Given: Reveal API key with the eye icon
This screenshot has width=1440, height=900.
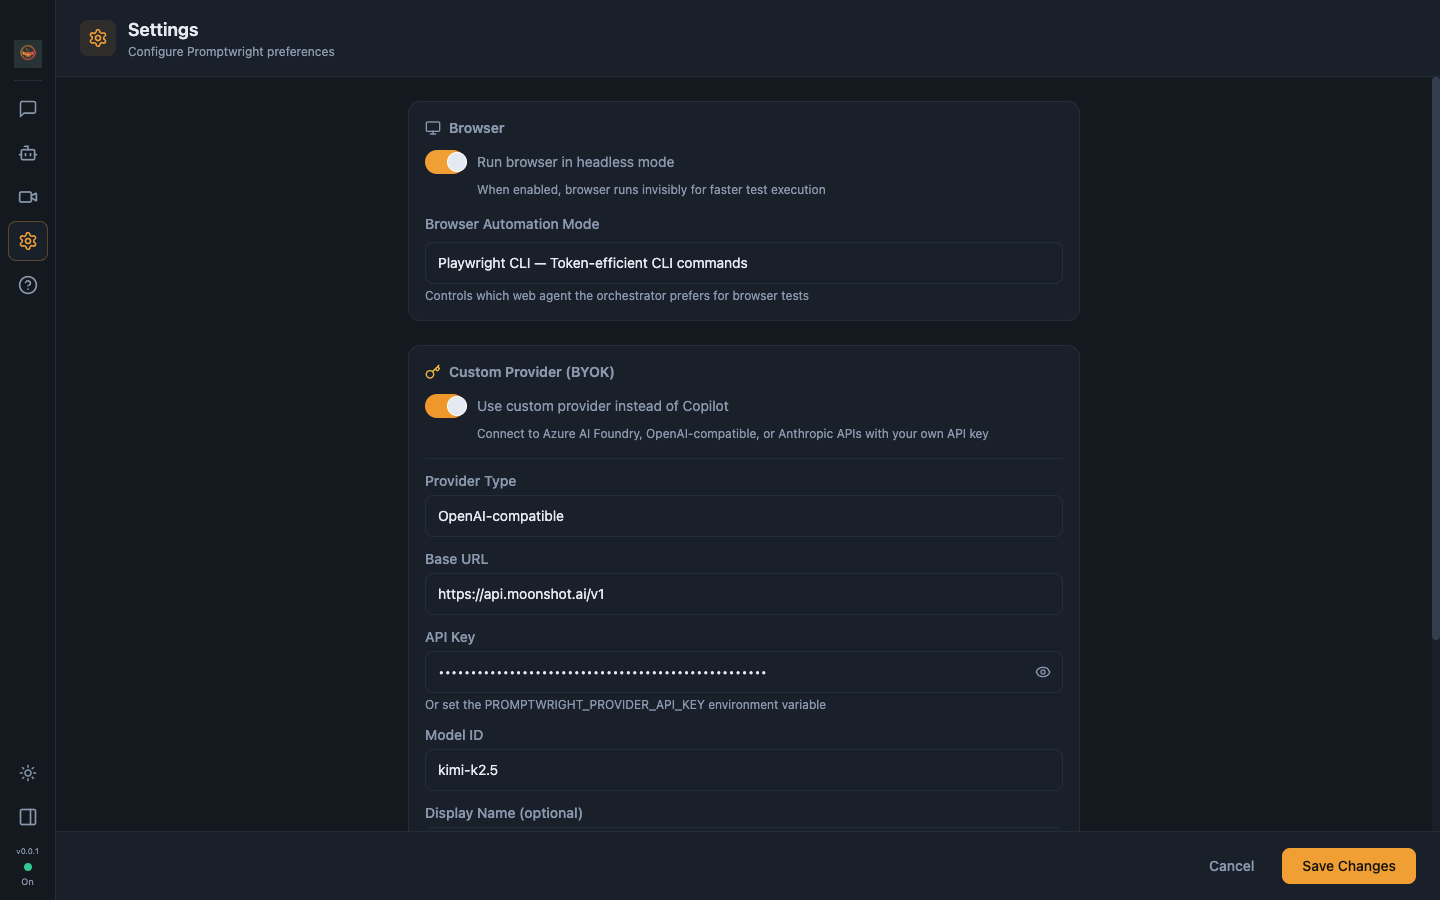Looking at the screenshot, I should 1043,672.
